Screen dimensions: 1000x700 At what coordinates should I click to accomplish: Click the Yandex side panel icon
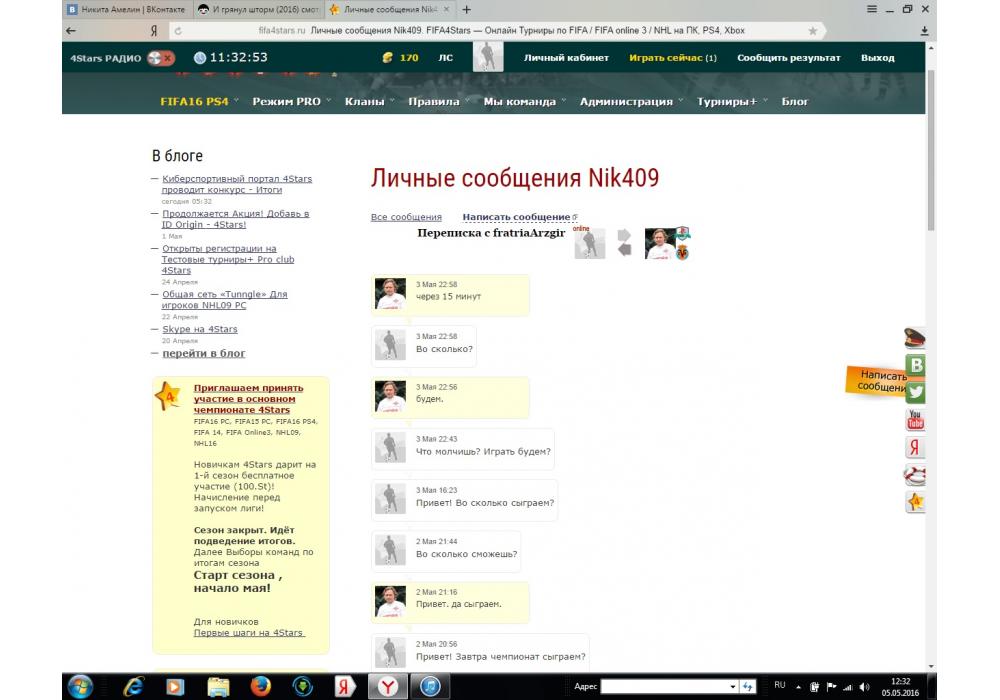point(915,447)
